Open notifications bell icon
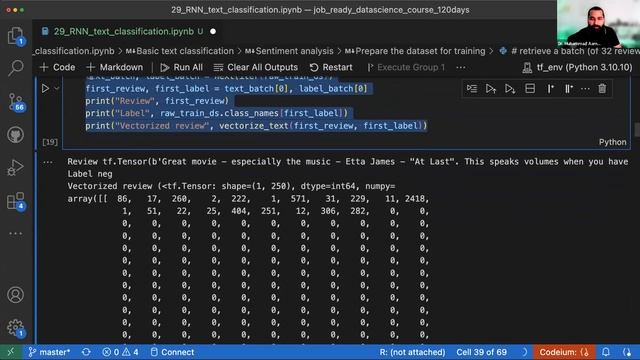 606,352
